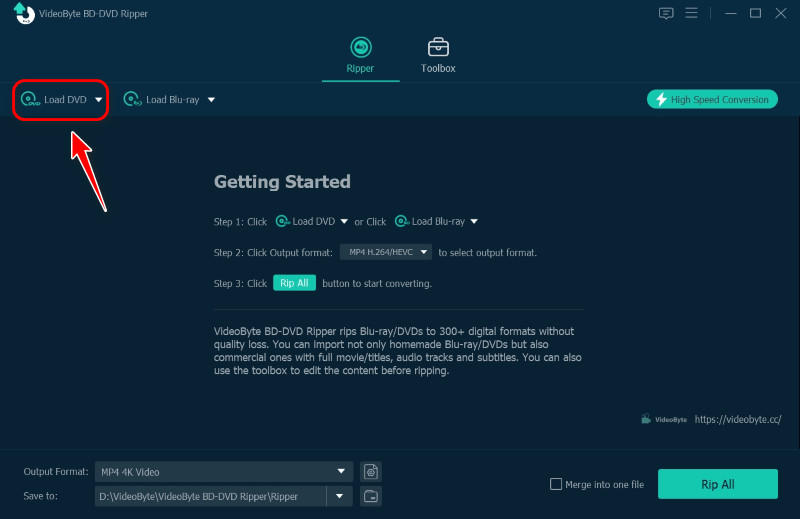The height and width of the screenshot is (519, 800).
Task: Open MP4 H.264/HEVC format selector in Step 2
Action: [386, 252]
